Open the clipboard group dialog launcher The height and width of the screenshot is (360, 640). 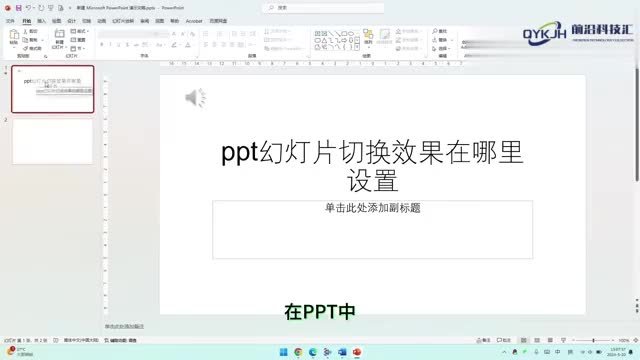(45, 56)
